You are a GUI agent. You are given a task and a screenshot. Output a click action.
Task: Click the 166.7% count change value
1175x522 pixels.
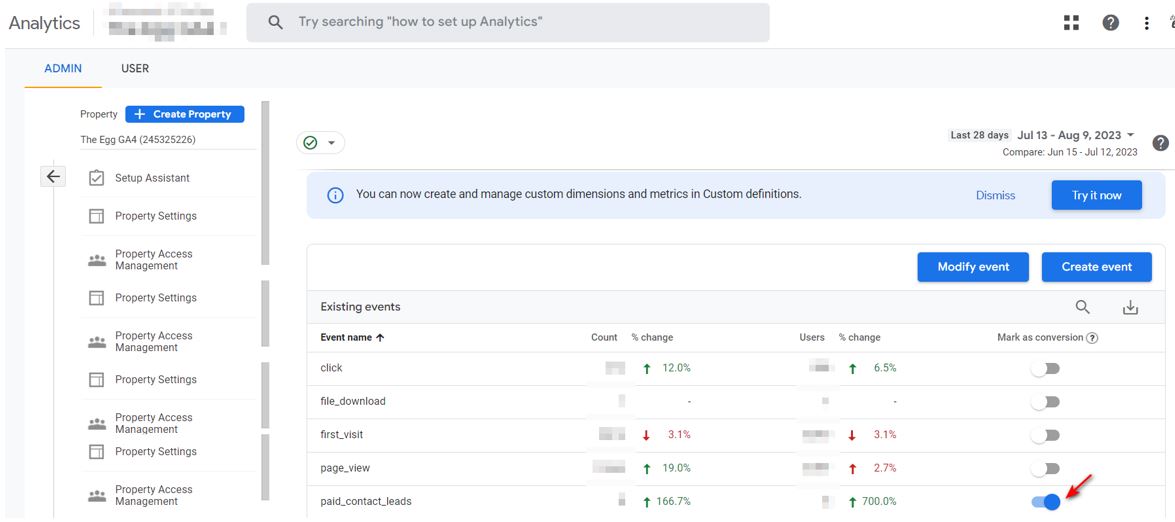tap(673, 501)
